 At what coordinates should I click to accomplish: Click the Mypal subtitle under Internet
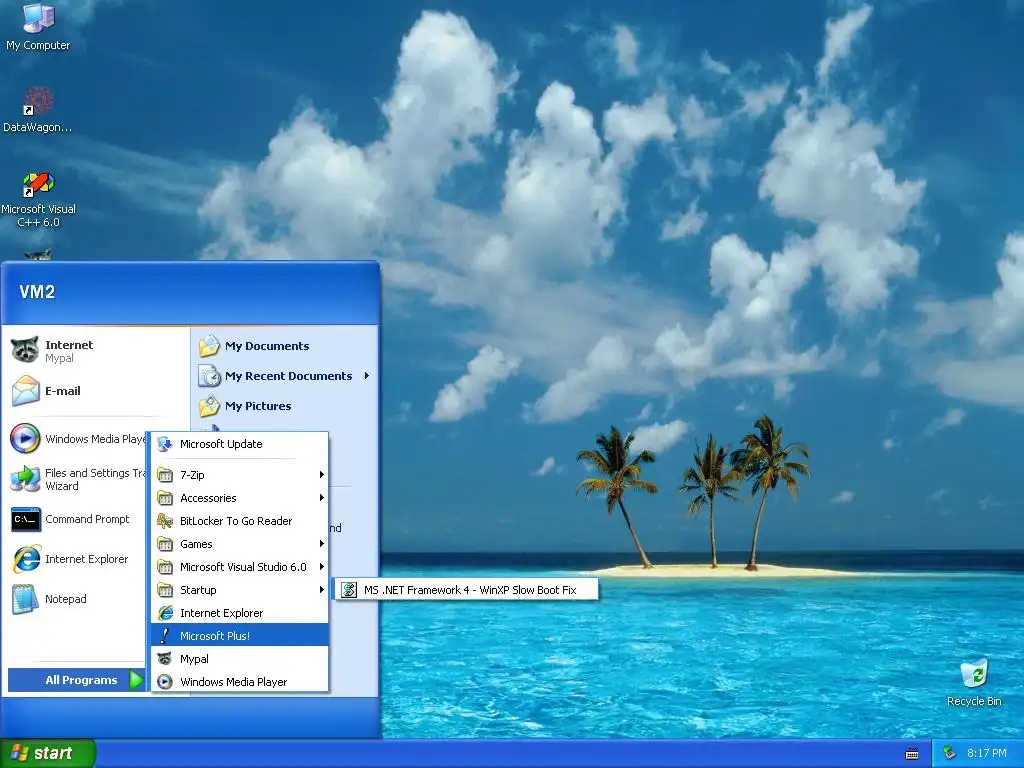[x=59, y=359]
